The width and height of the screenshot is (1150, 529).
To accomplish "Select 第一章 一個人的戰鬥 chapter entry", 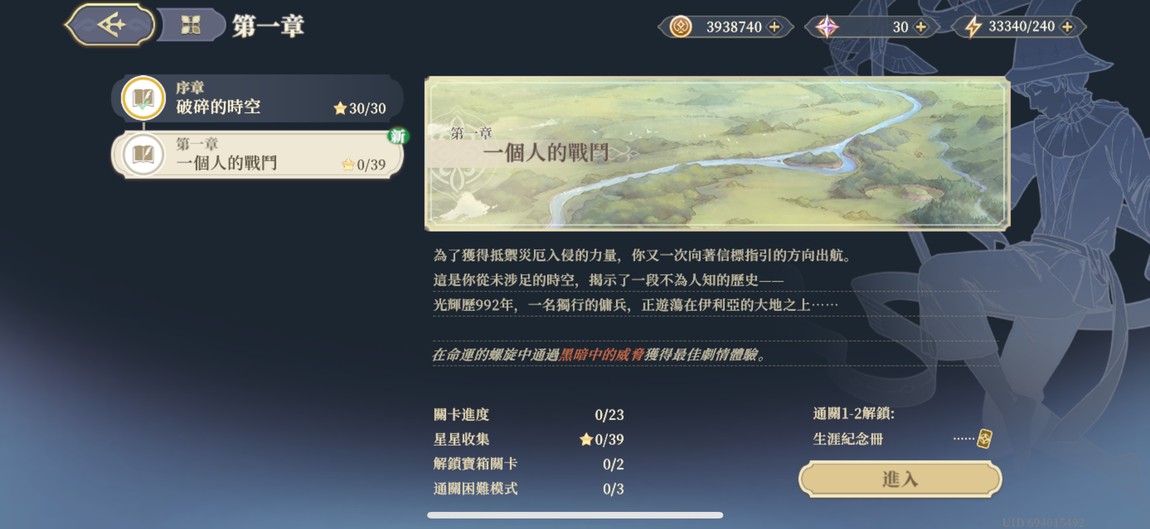I will coord(257,154).
